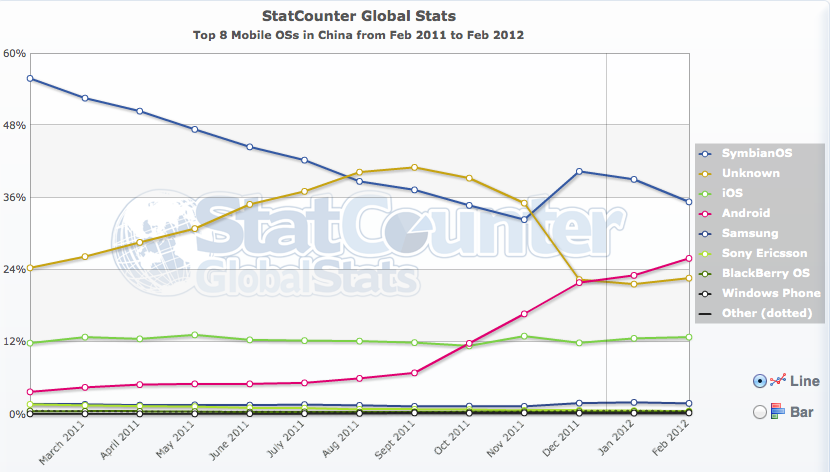Click the Unknown legend marker icon
Screen dimensions: 834x472
tap(706, 173)
